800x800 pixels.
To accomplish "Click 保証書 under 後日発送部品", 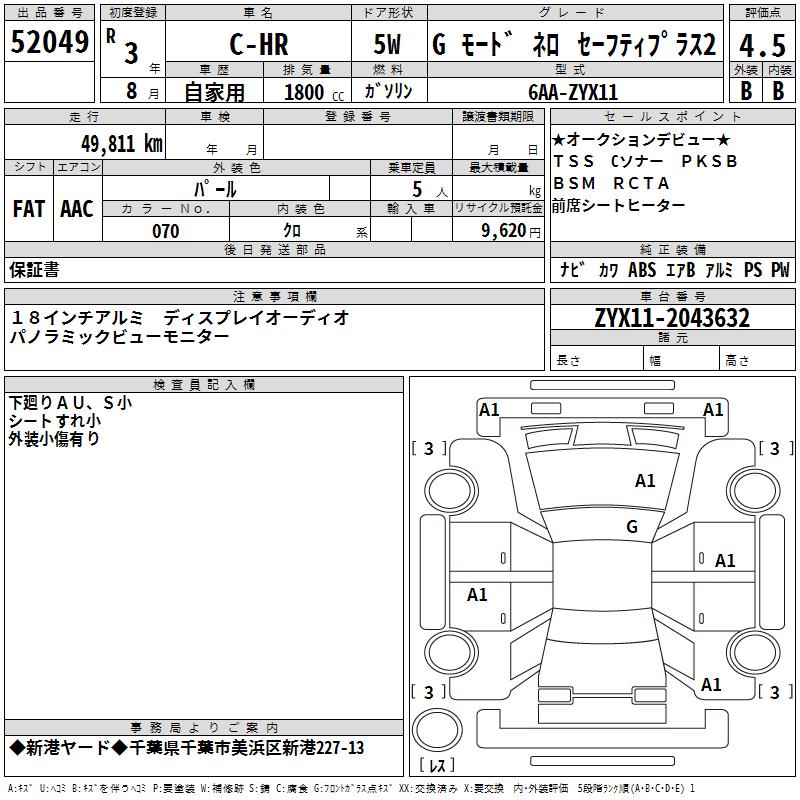I will tap(34, 270).
